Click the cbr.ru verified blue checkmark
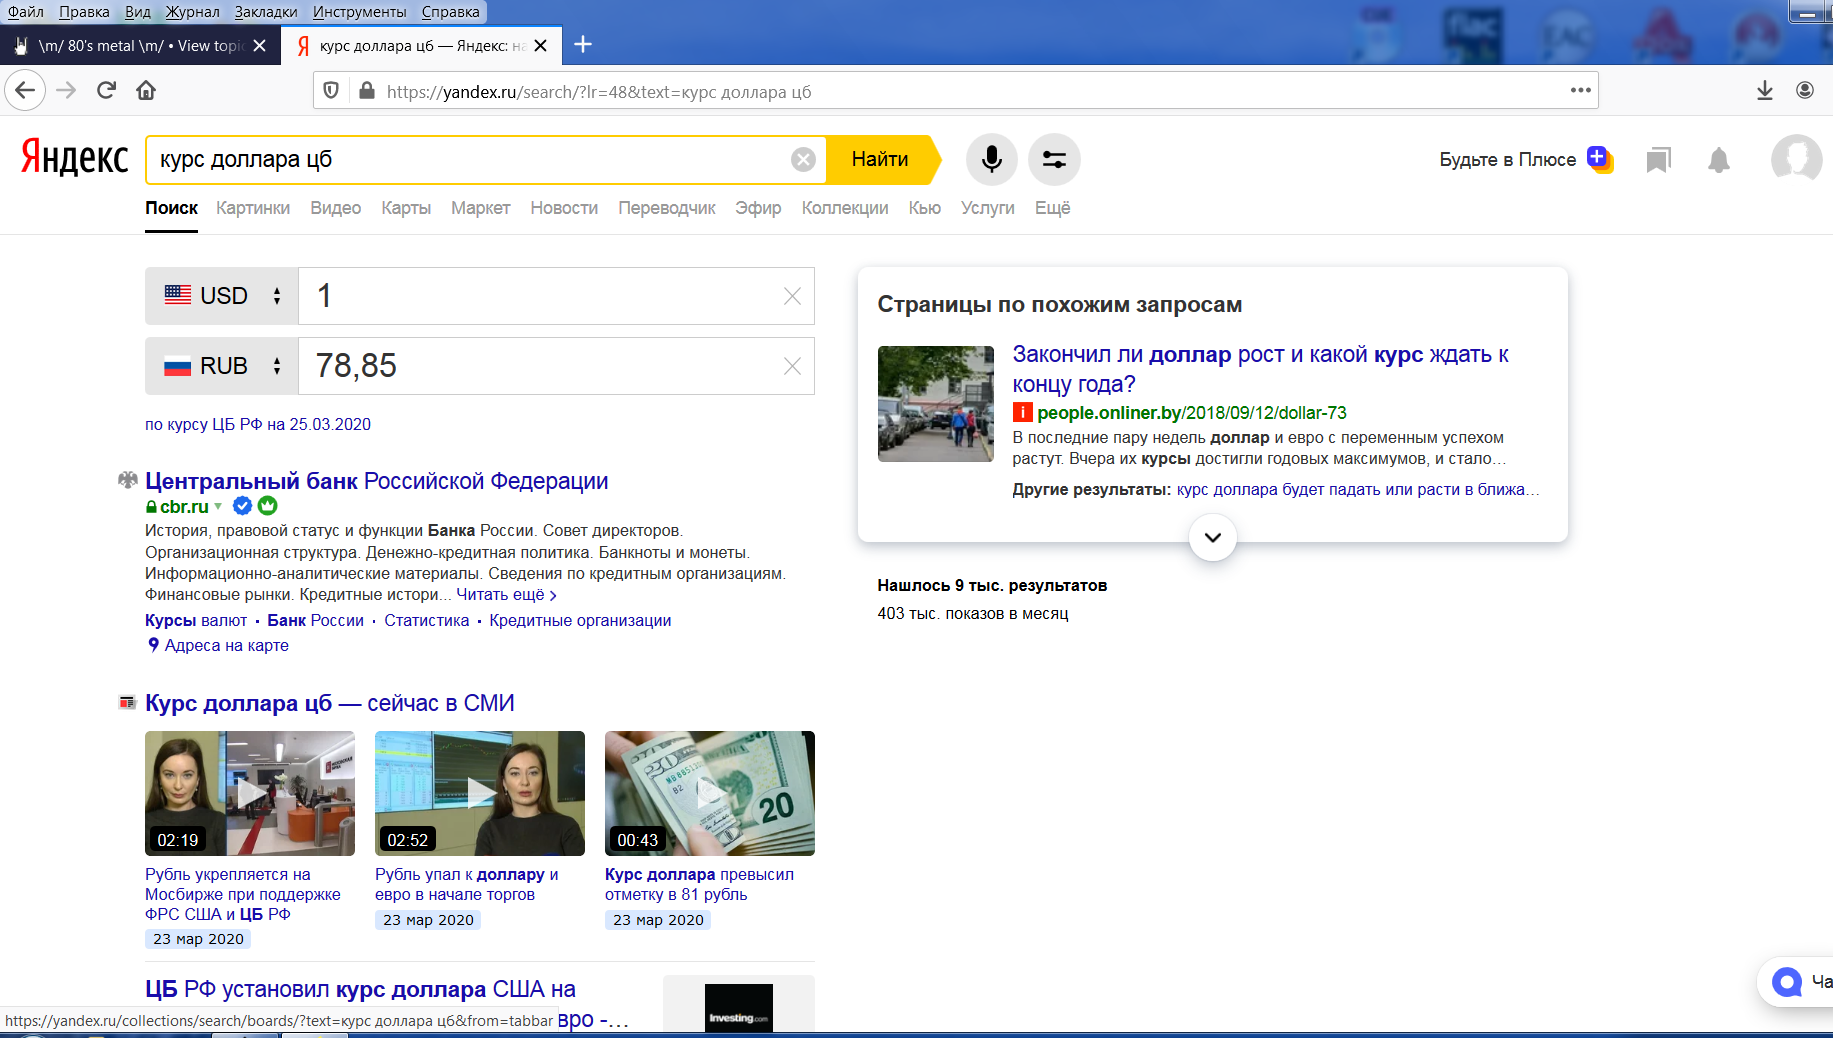Viewport: 1833px width, 1038px height. point(243,506)
